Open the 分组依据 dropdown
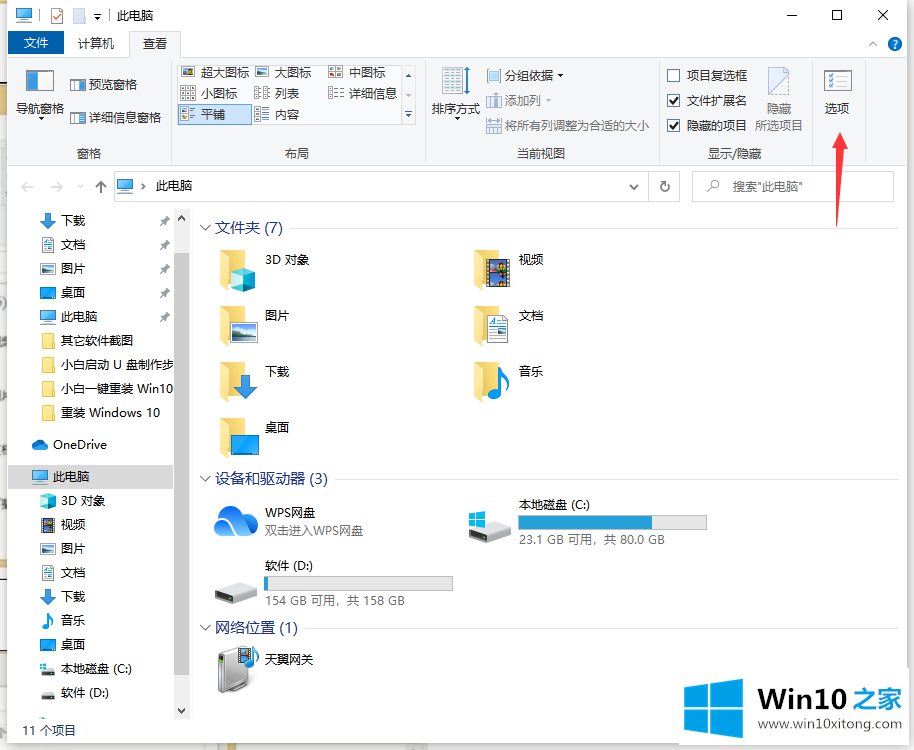 [x=525, y=76]
